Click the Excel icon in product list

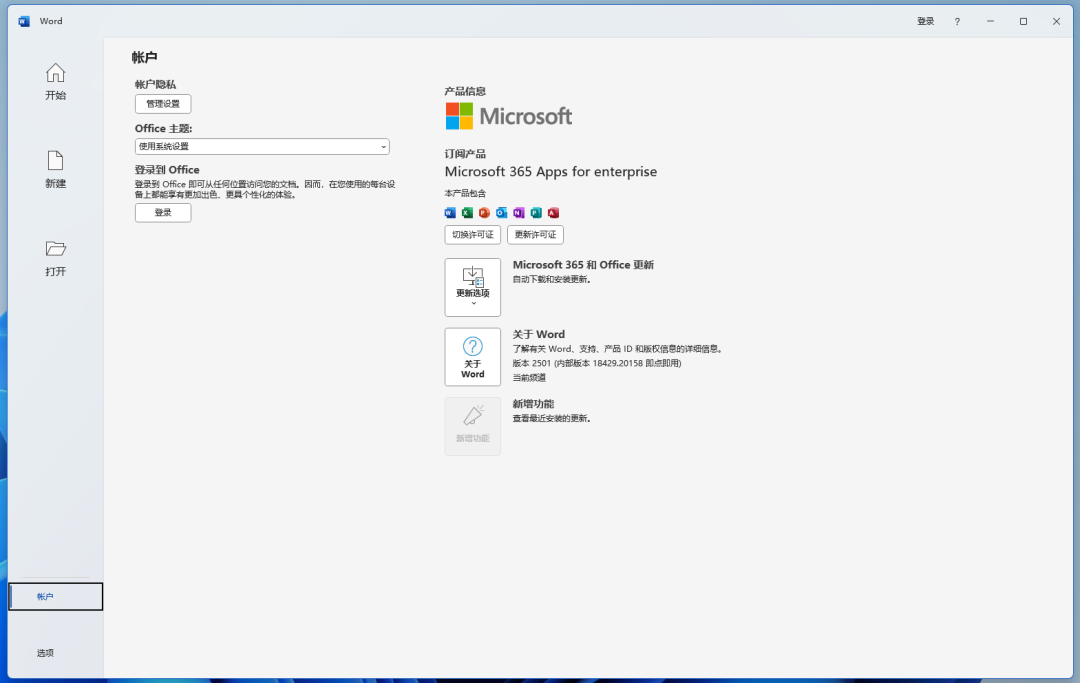coord(467,213)
